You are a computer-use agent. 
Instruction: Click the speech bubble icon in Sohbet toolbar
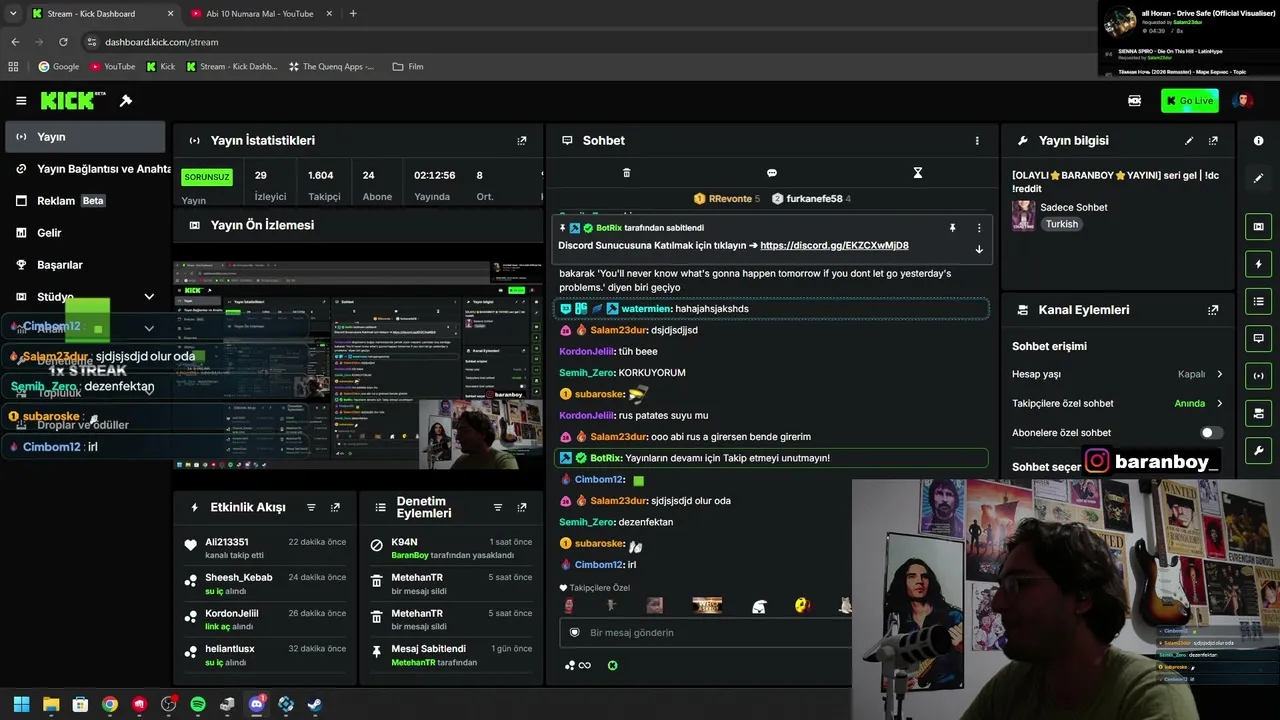click(x=772, y=173)
